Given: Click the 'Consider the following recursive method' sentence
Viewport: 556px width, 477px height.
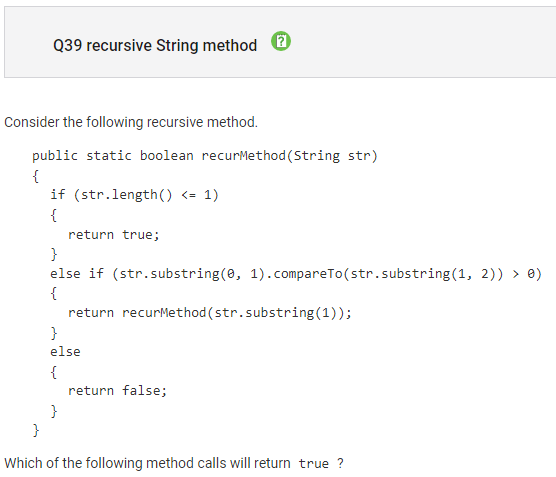Looking at the screenshot, I should pyautogui.click(x=131, y=122).
